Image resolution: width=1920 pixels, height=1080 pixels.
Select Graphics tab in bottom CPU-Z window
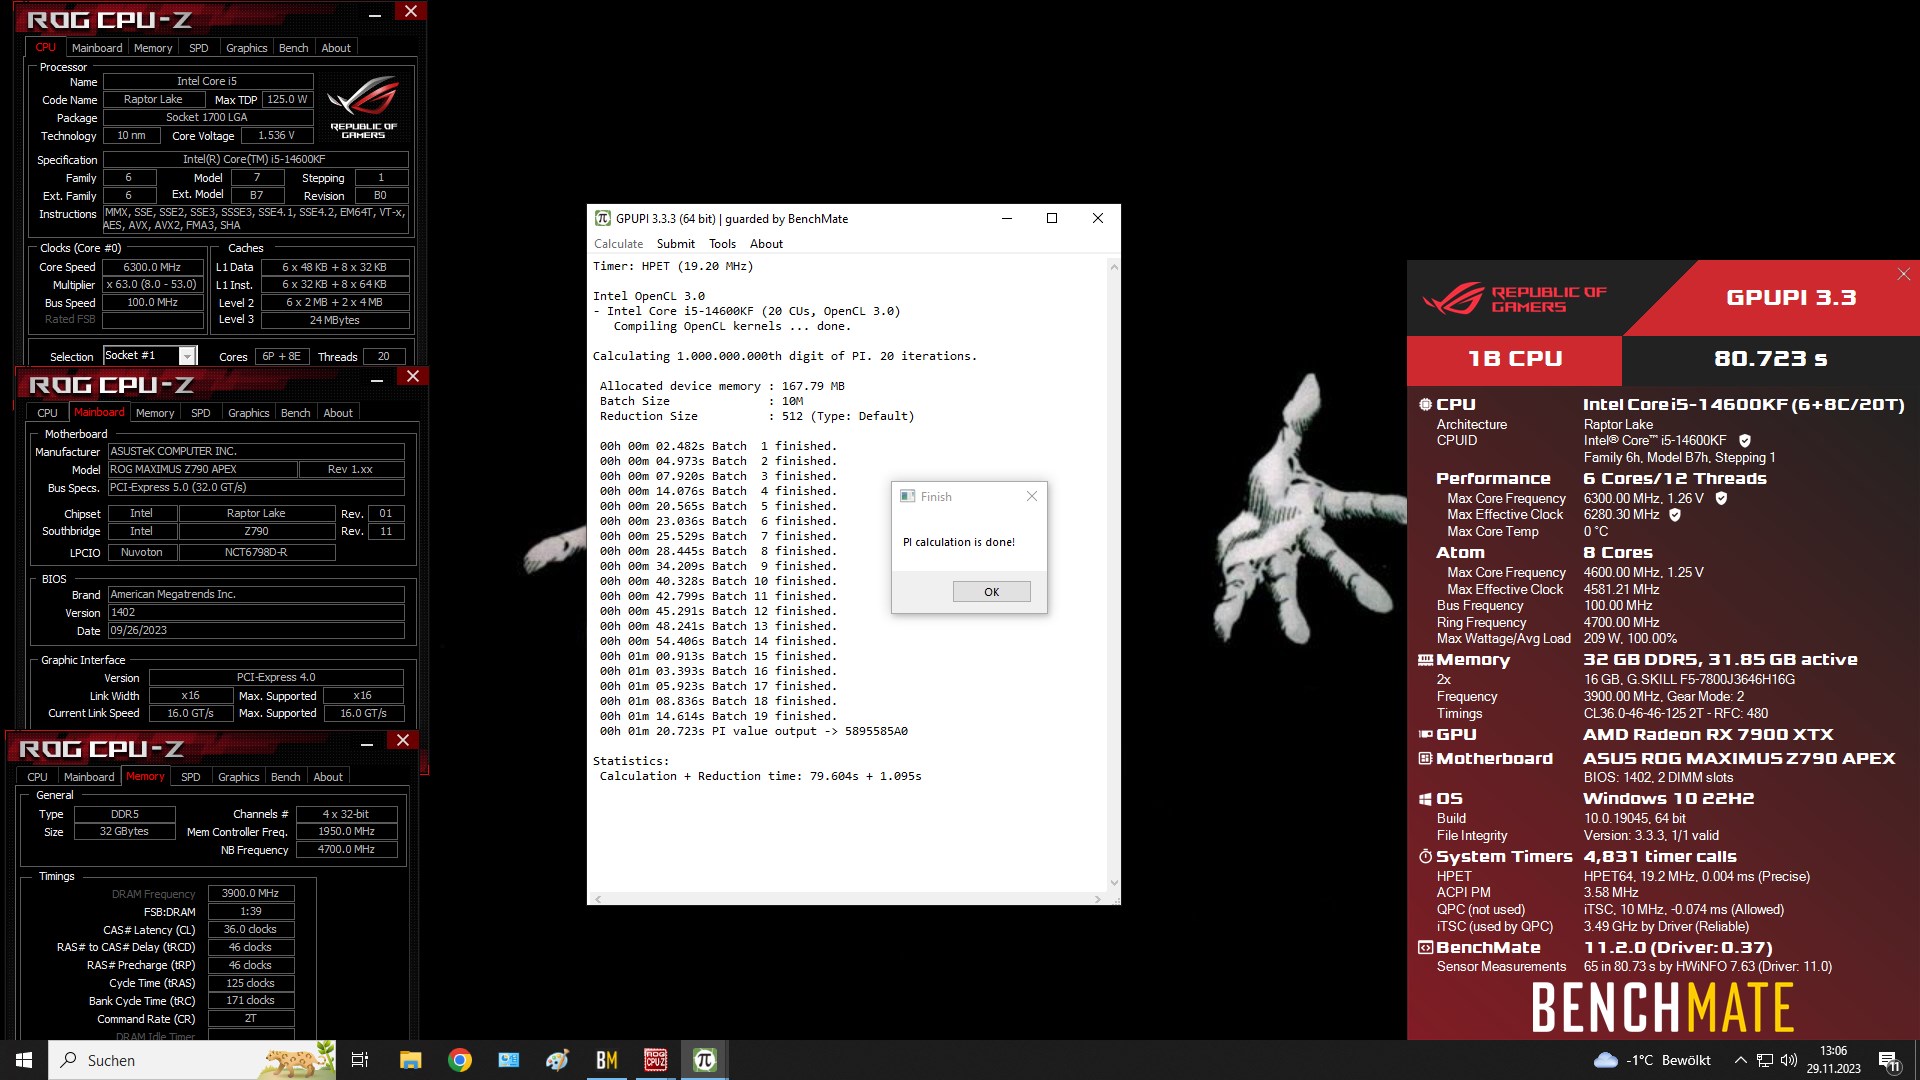coord(239,777)
